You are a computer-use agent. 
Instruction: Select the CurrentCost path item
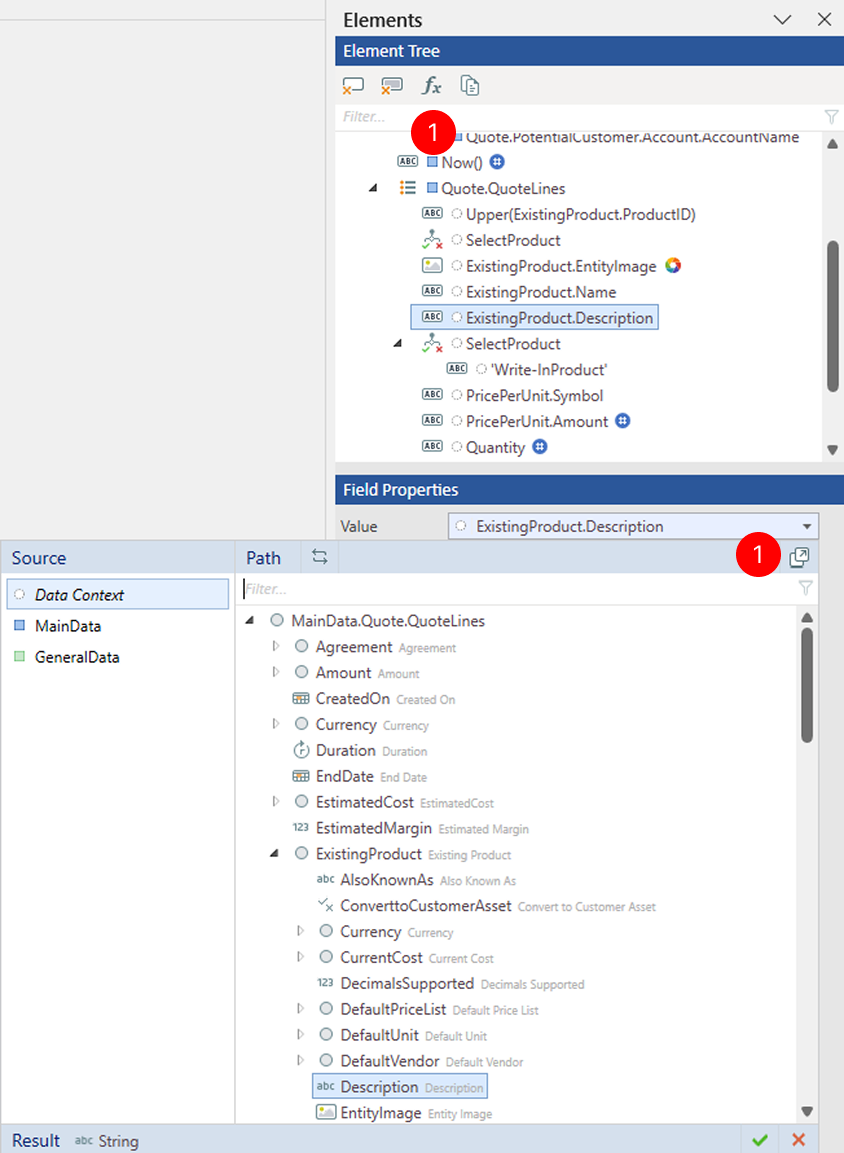point(380,957)
